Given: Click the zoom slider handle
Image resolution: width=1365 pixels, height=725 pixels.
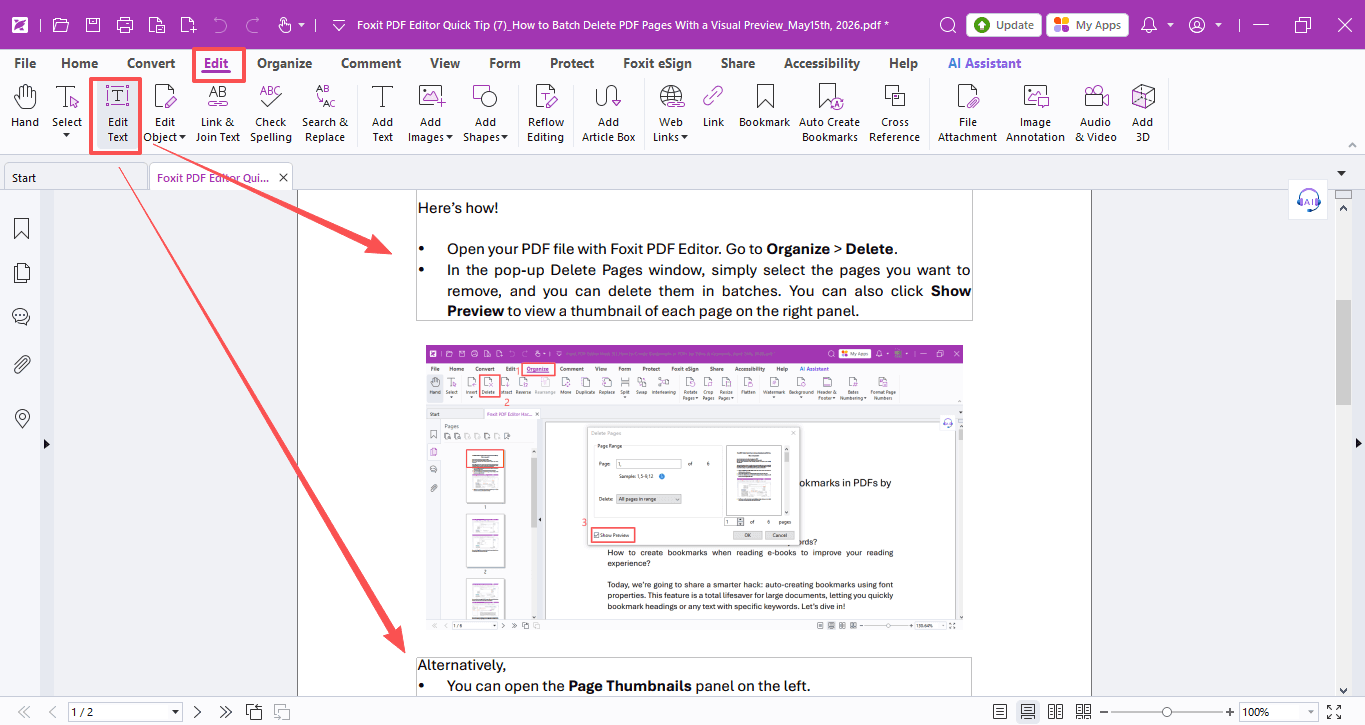Looking at the screenshot, I should pyautogui.click(x=1167, y=712).
